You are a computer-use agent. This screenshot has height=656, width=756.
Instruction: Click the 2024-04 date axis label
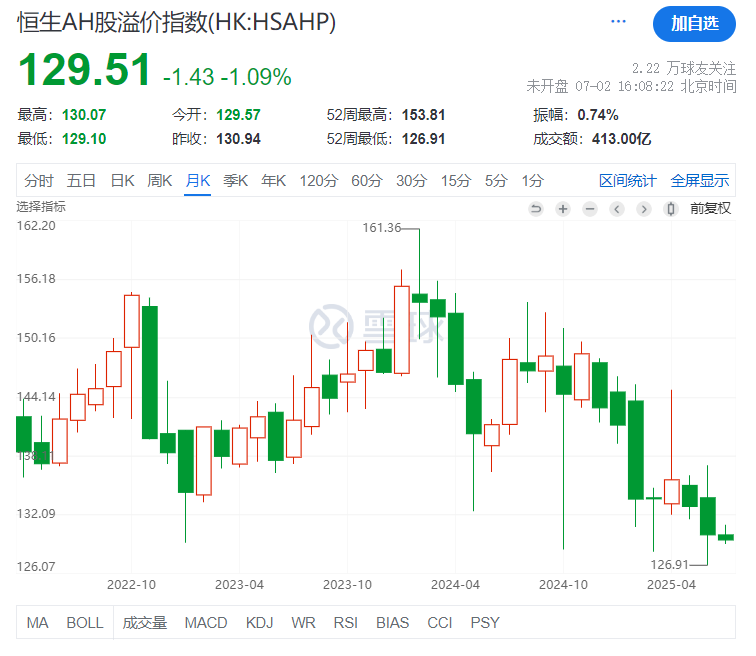455,585
